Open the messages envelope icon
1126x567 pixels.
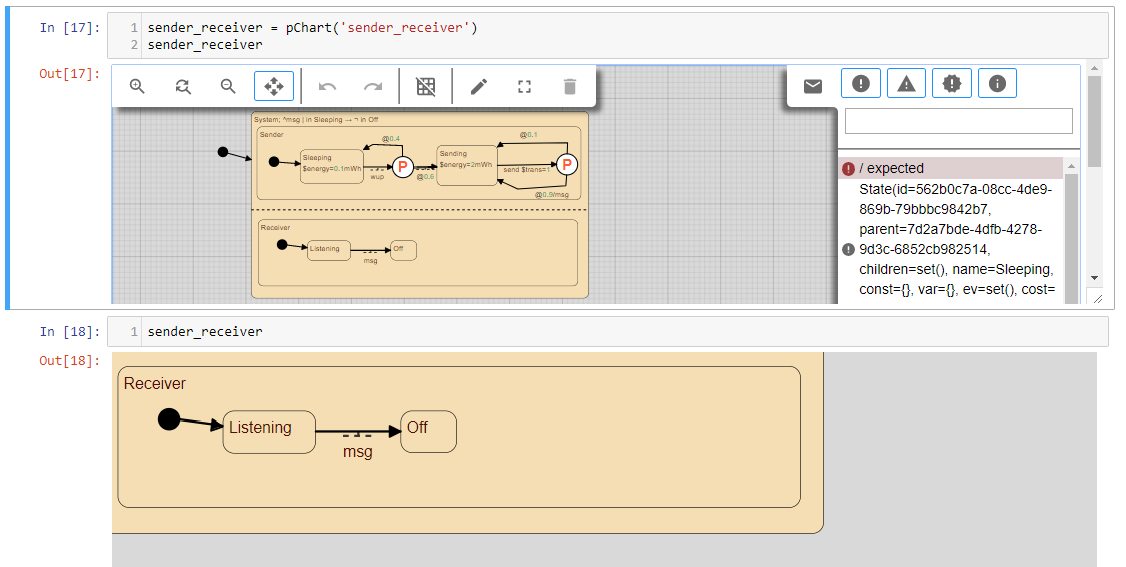813,86
